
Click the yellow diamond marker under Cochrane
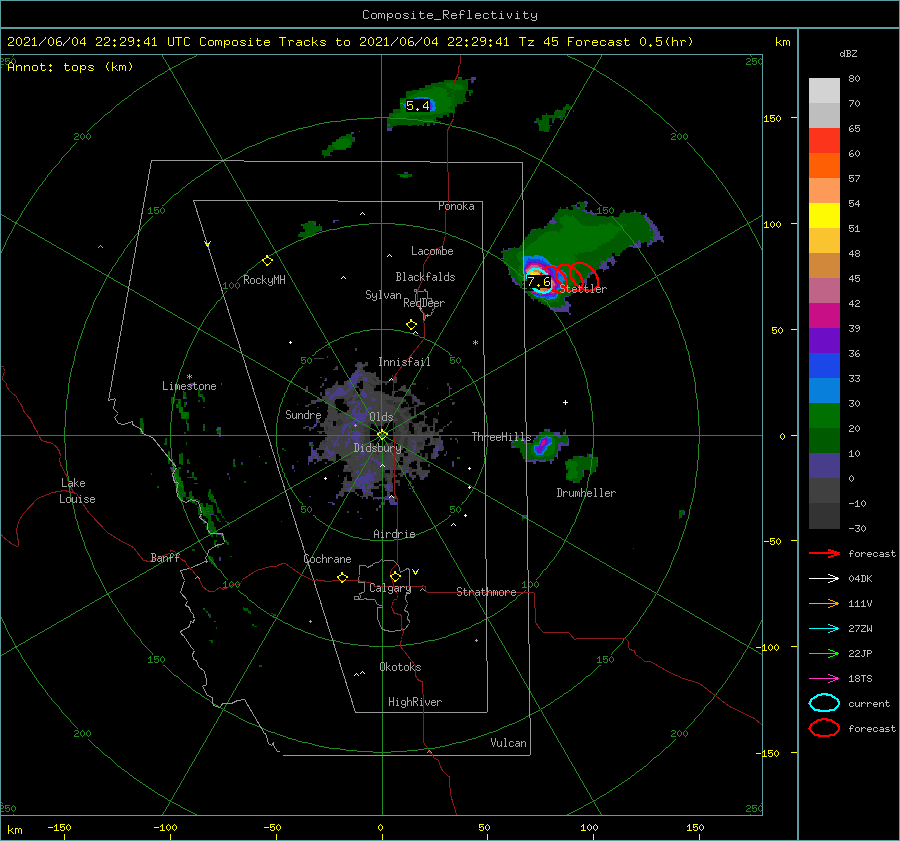tap(342, 578)
